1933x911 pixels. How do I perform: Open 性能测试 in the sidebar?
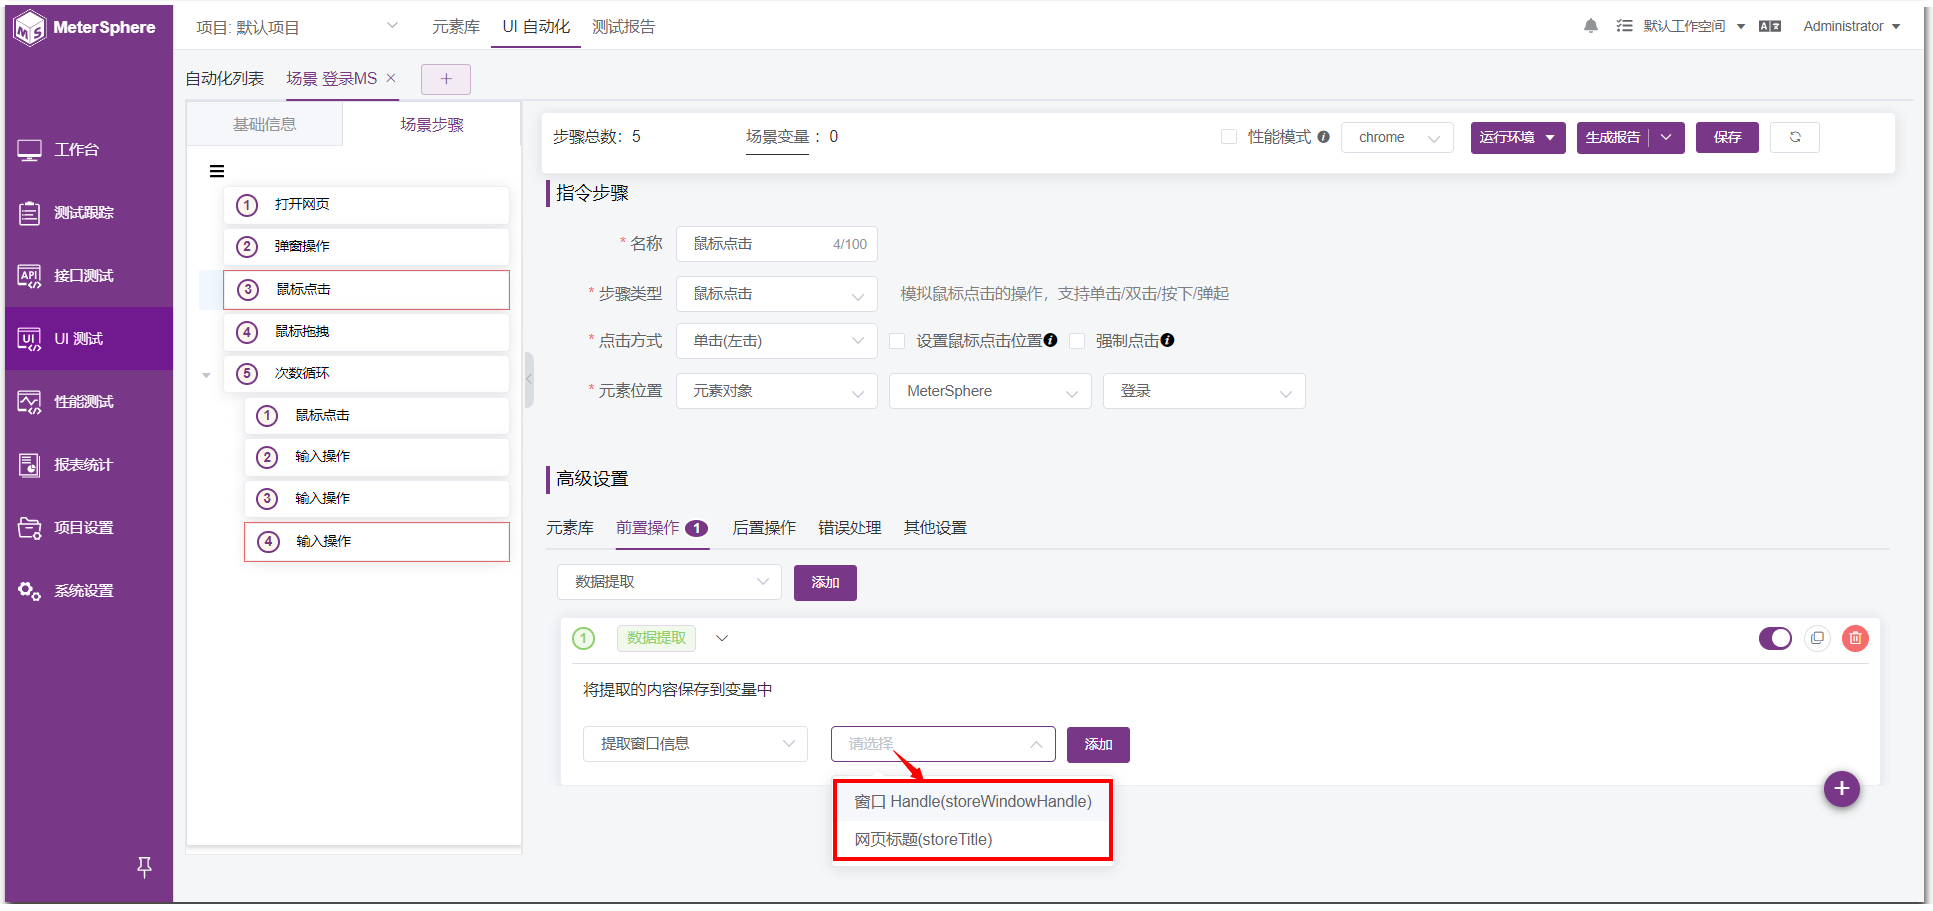[88, 402]
